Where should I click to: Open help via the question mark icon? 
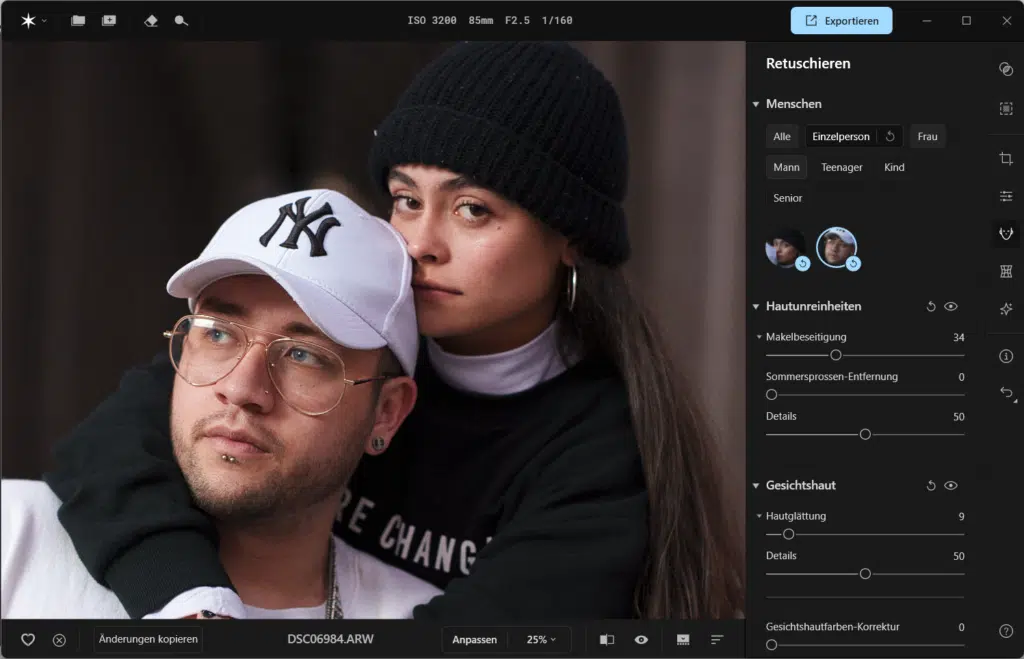1006,631
